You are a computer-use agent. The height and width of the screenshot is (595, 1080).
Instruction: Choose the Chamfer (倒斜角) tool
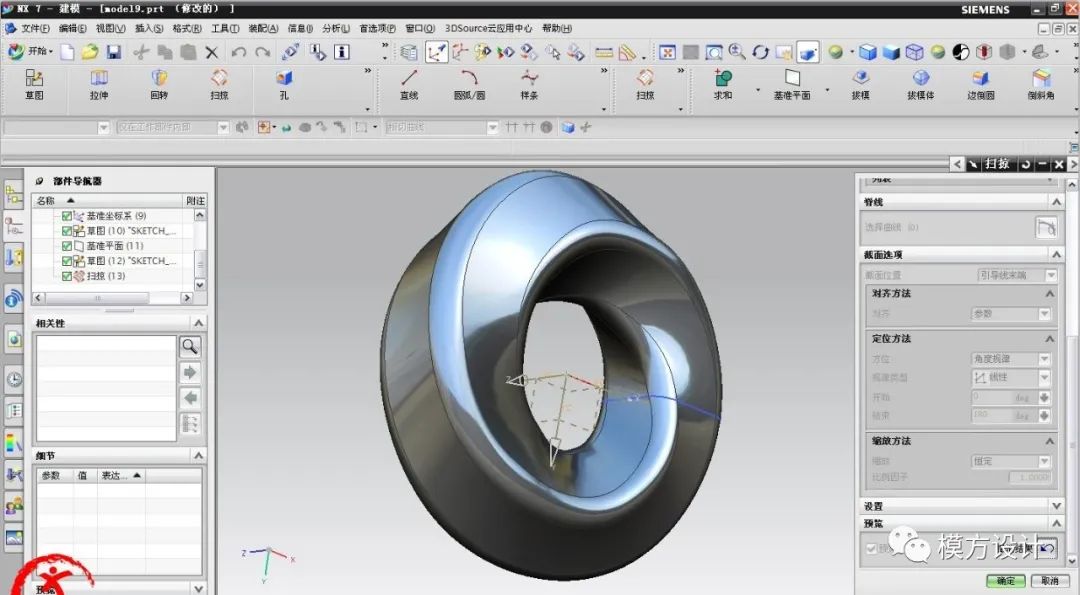(1041, 85)
